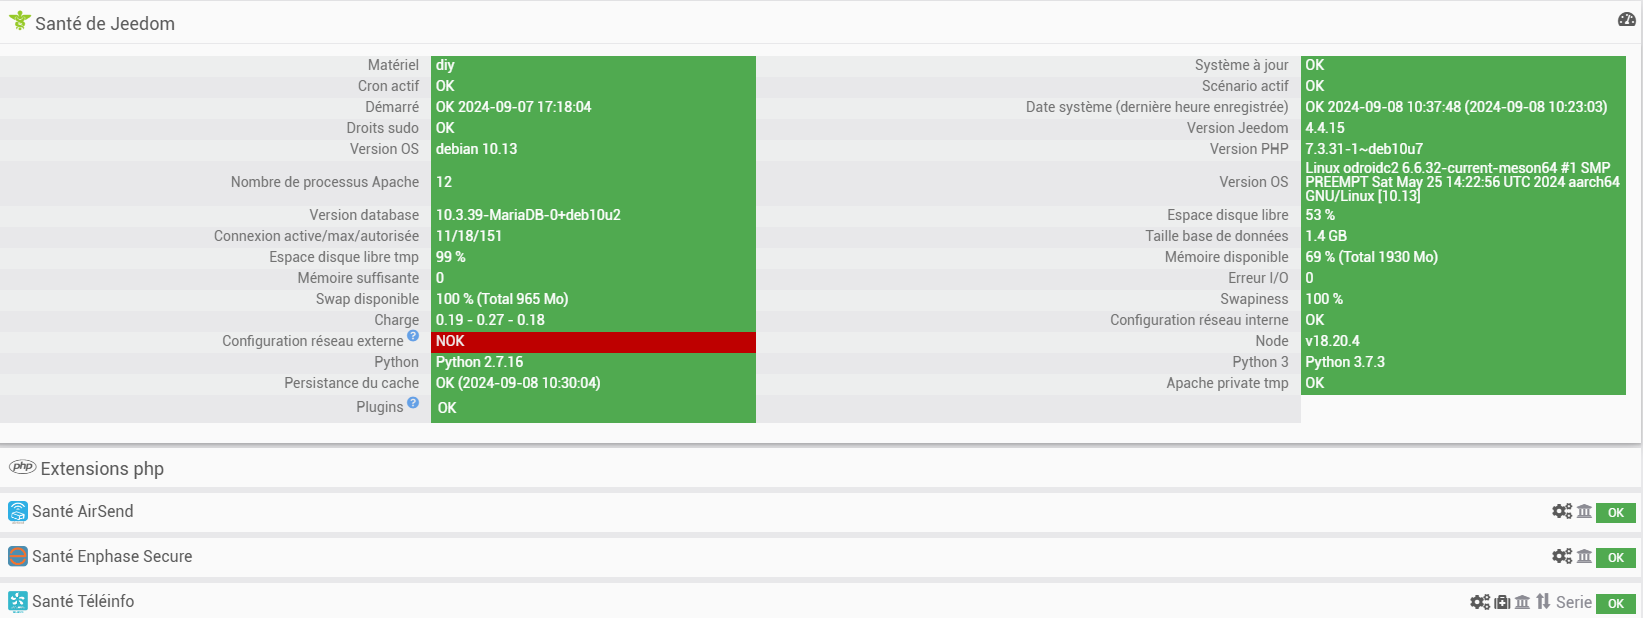Click the Enphase Secure OK status badge
1643x618 pixels.
tap(1616, 558)
